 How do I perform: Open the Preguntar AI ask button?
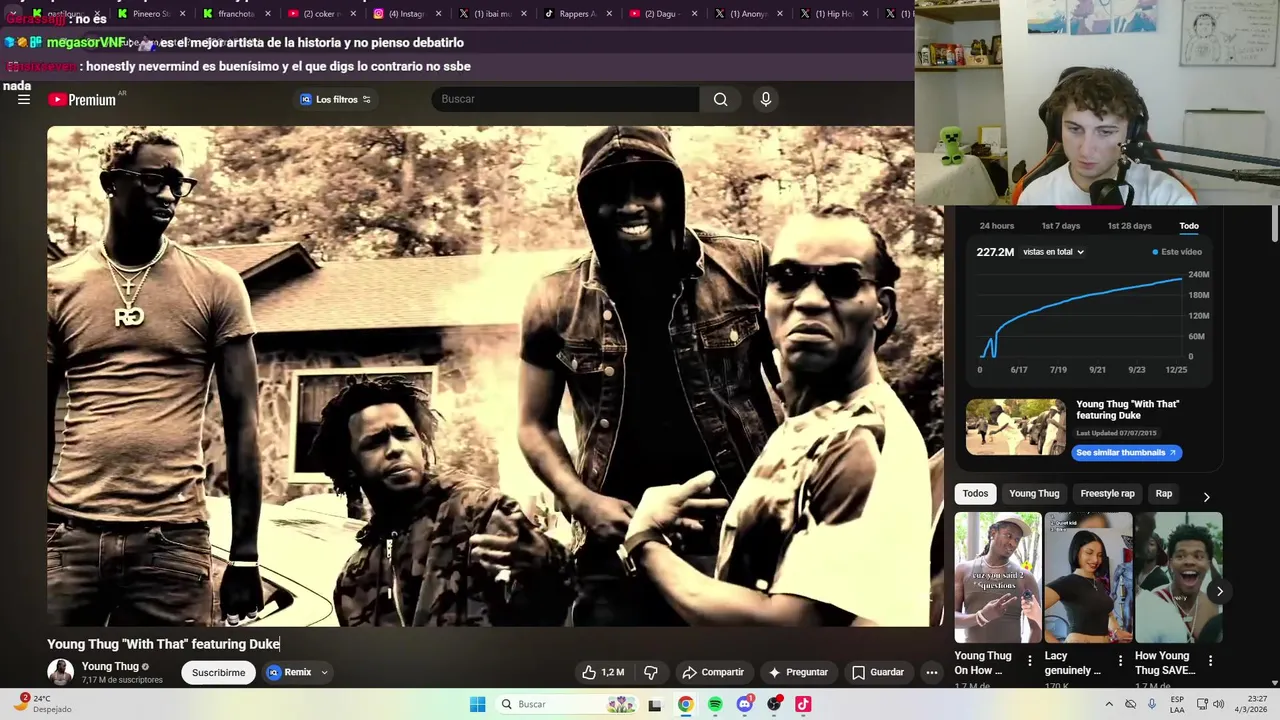797,672
